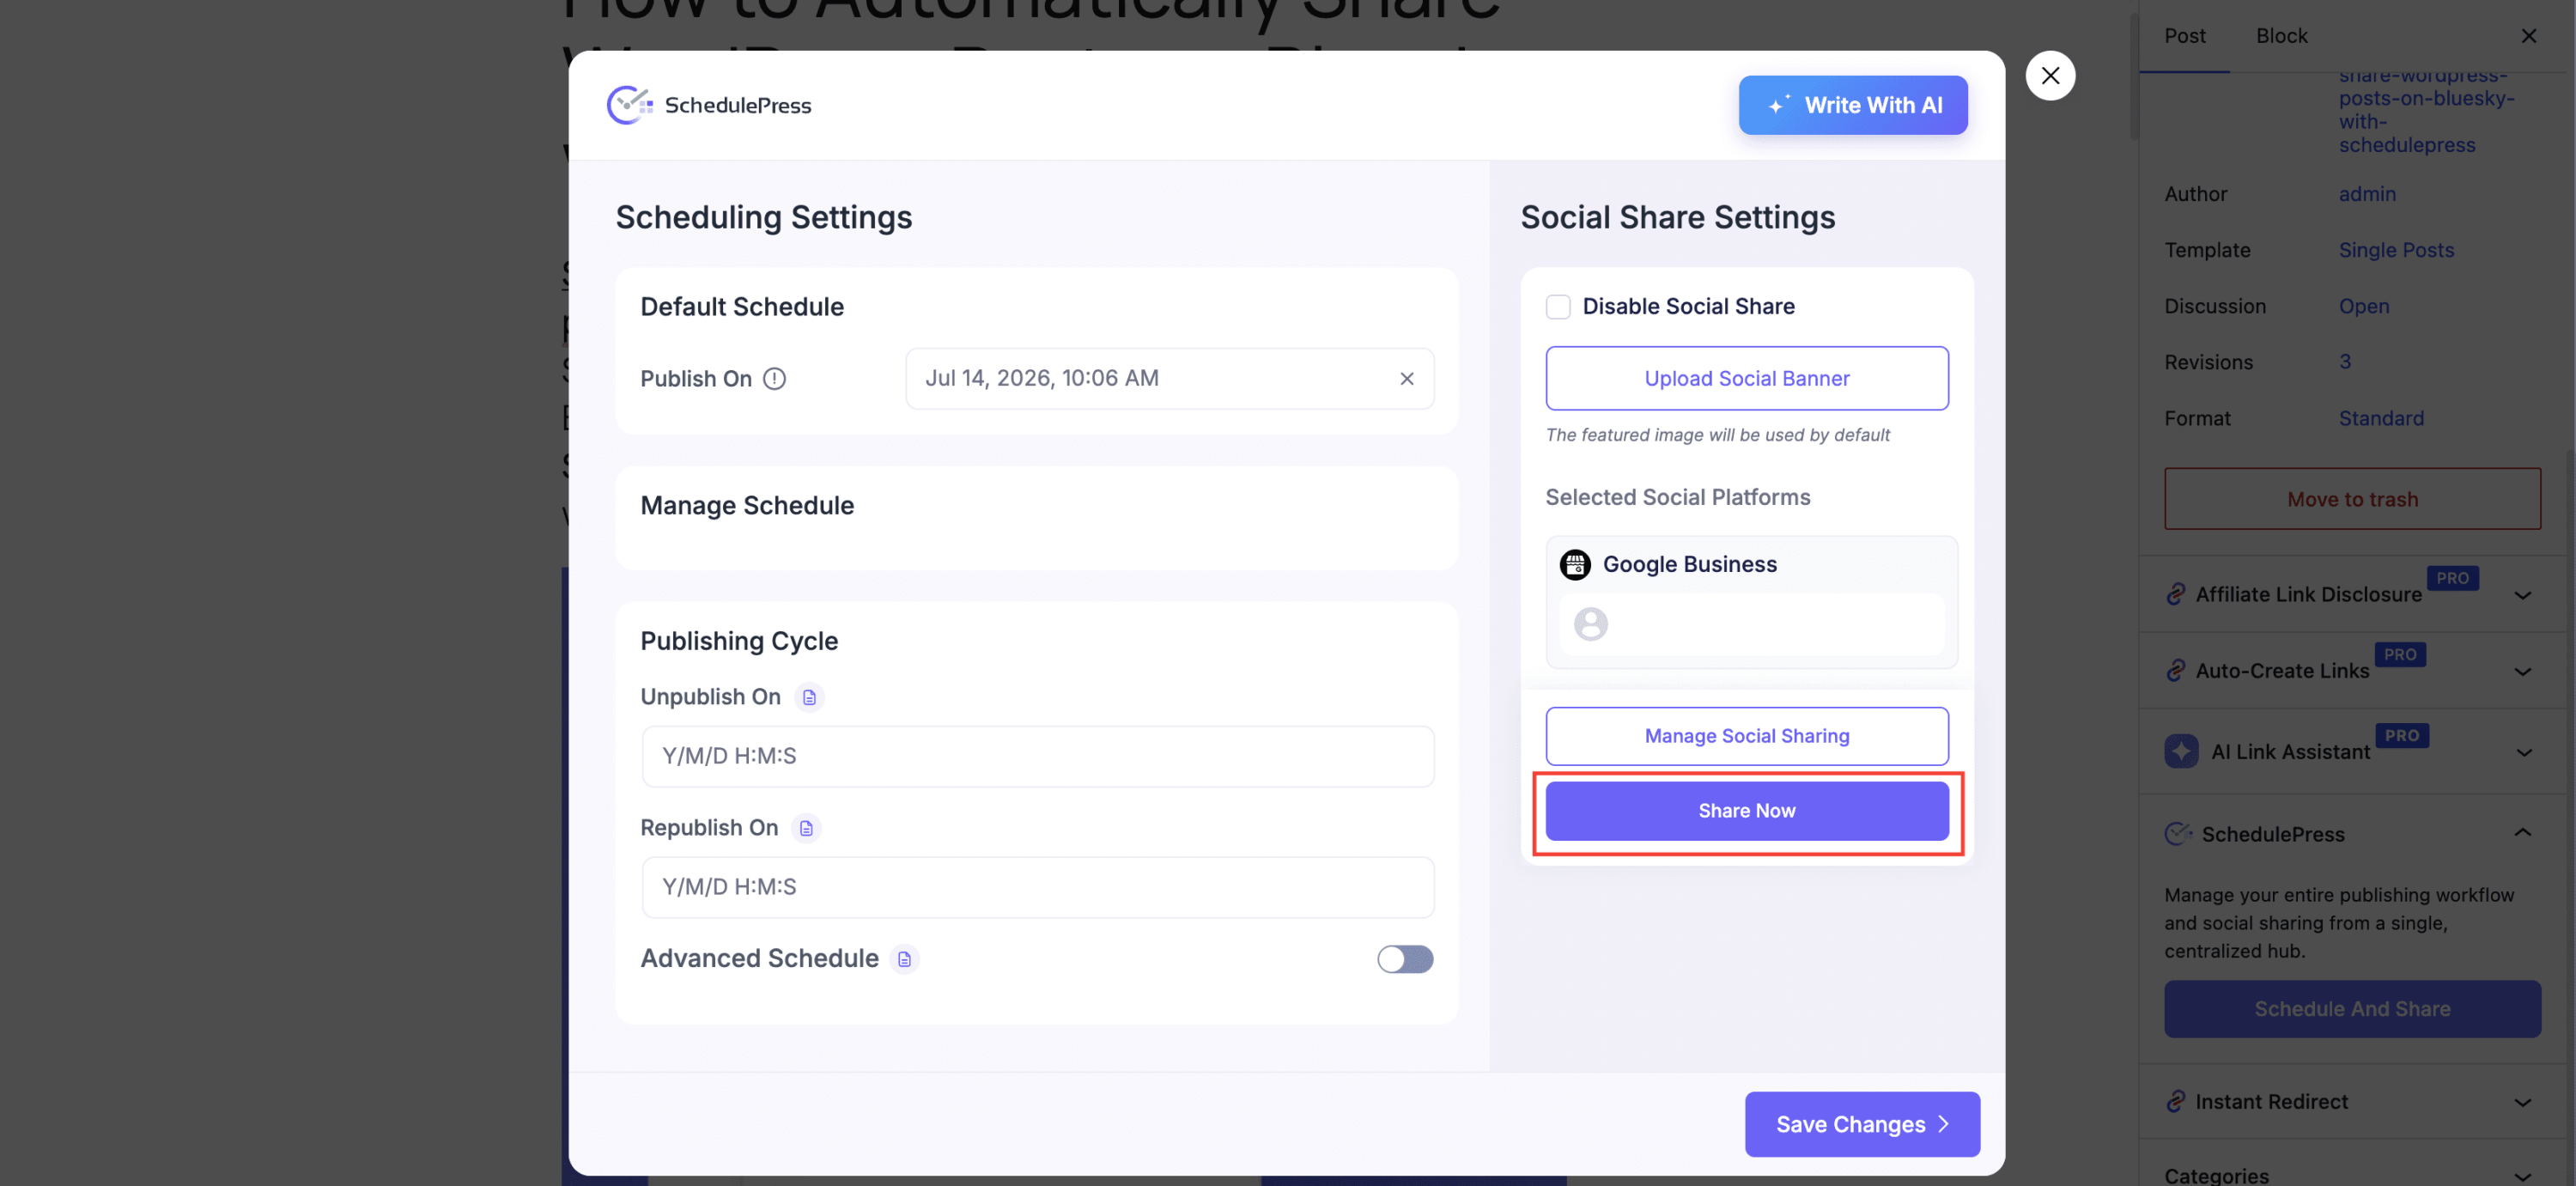Expand the Auto-Create Links panel
Viewport: 2576px width, 1186px height.
pyautogui.click(x=2522, y=671)
